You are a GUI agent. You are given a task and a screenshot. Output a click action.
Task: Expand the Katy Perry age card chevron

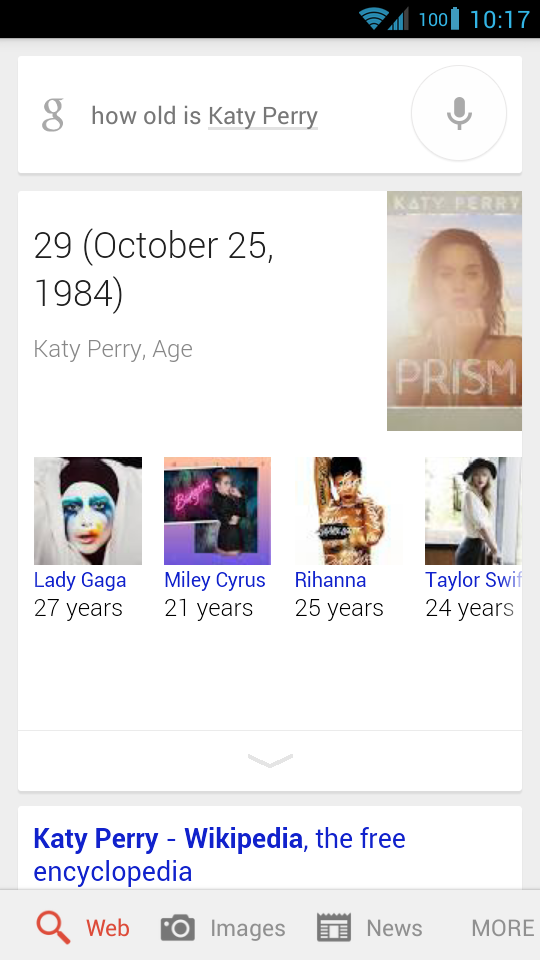(270, 760)
